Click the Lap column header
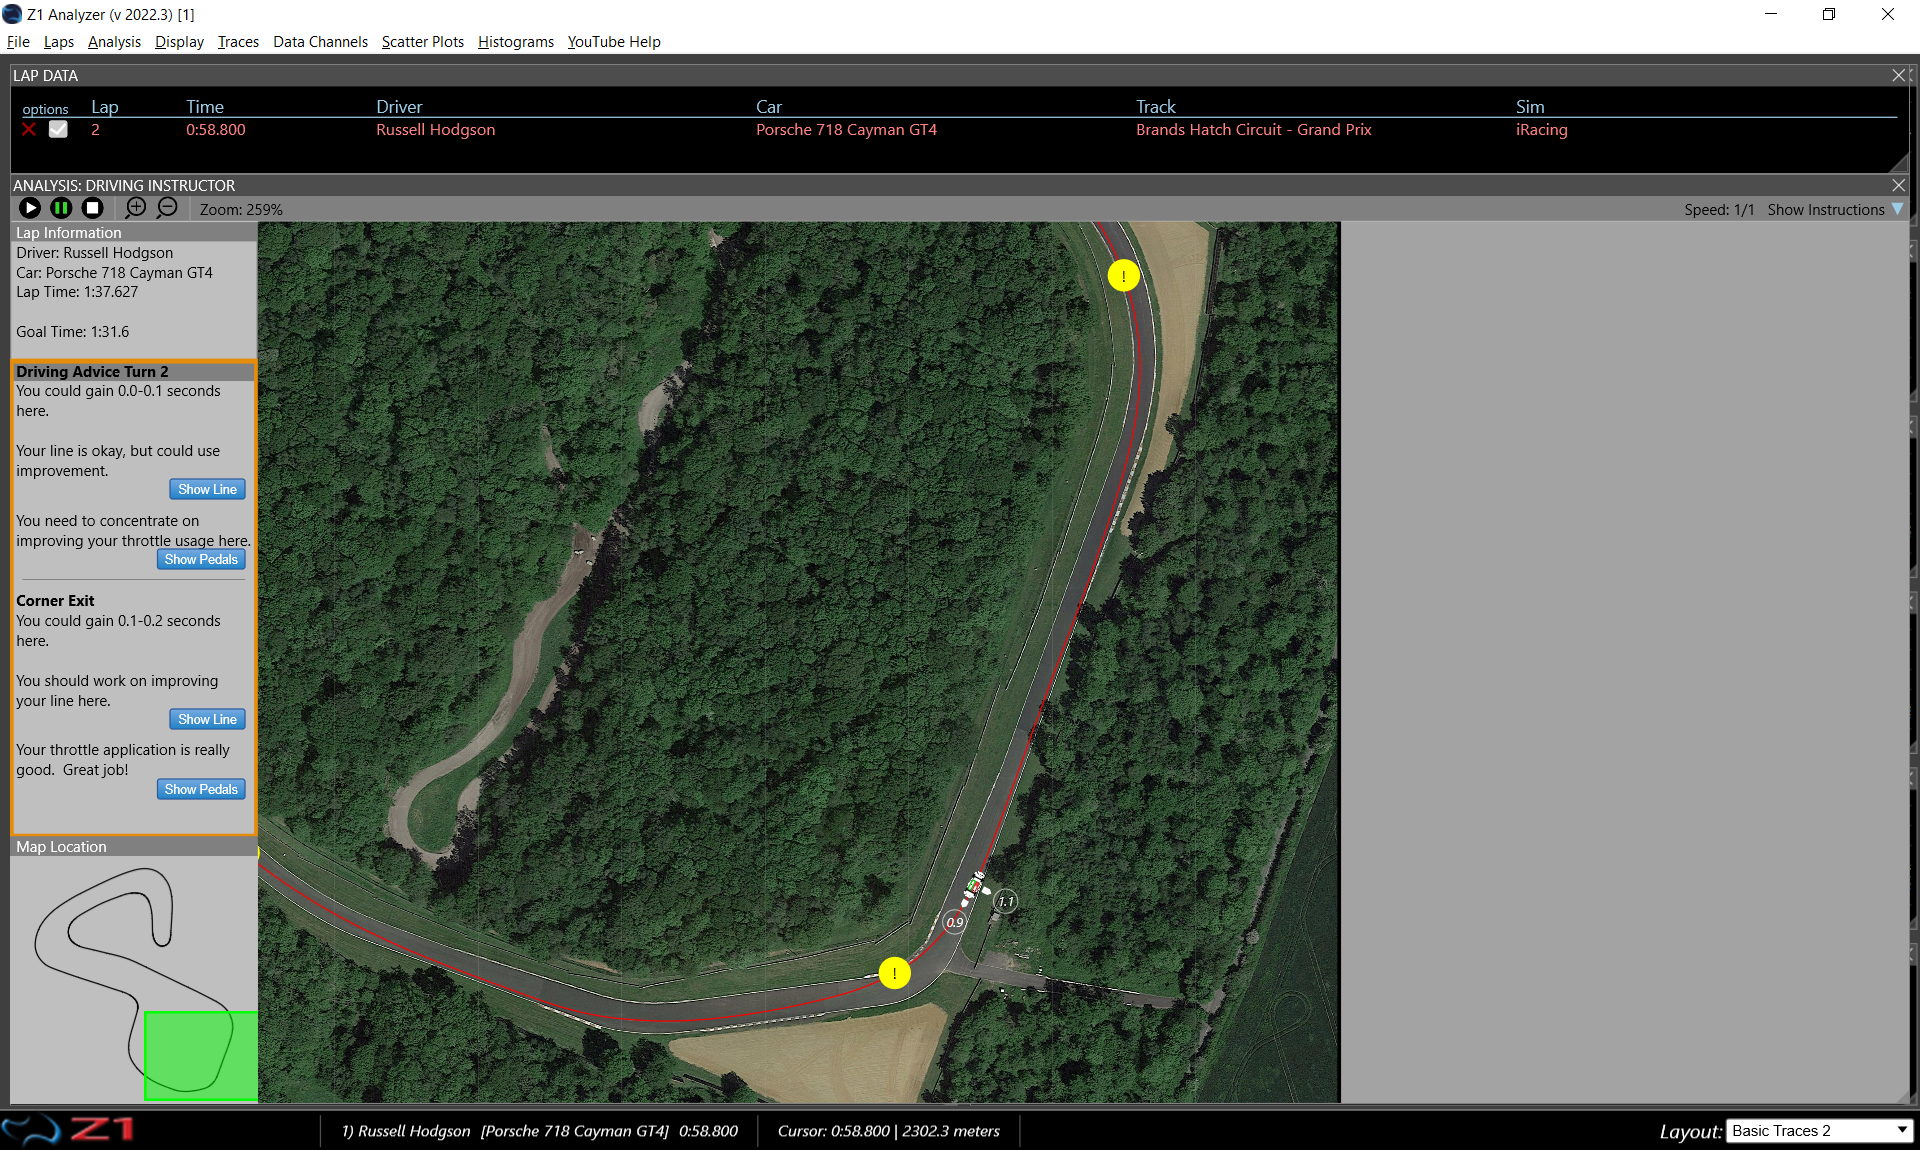This screenshot has width=1920, height=1150. coord(105,107)
